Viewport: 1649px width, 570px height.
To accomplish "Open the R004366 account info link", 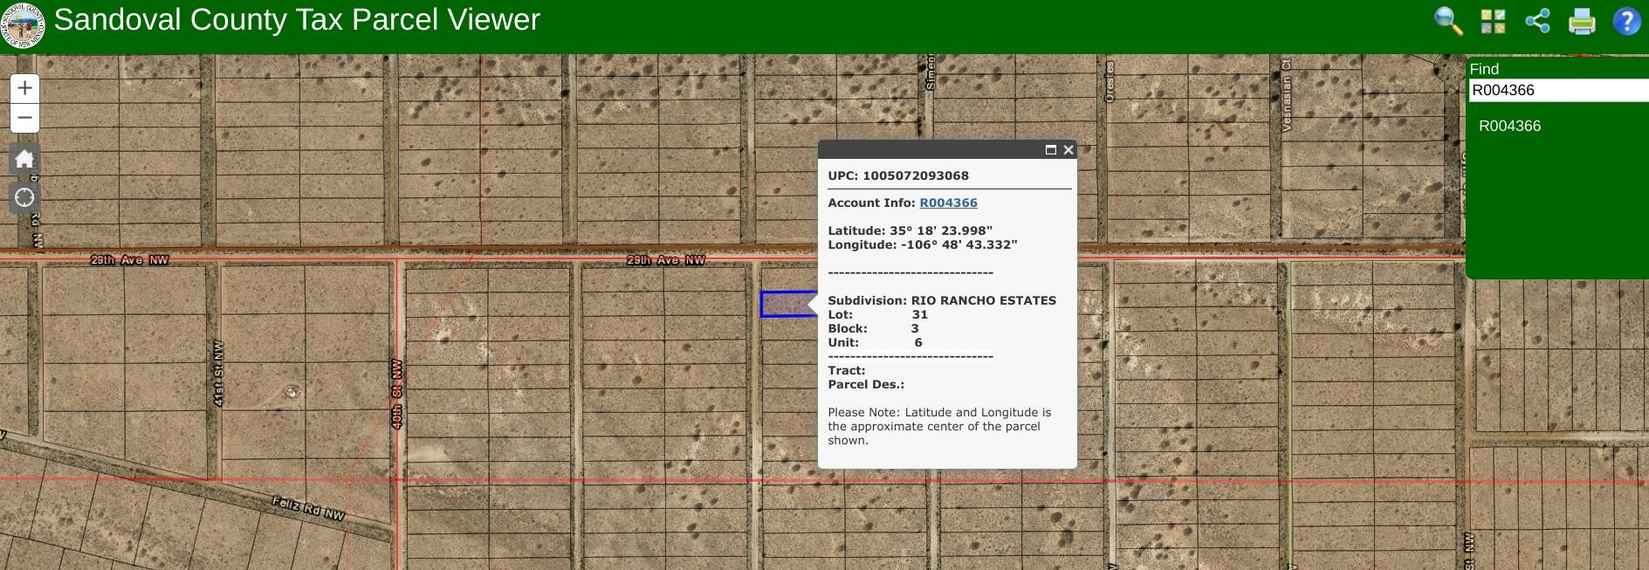I will pyautogui.click(x=948, y=203).
